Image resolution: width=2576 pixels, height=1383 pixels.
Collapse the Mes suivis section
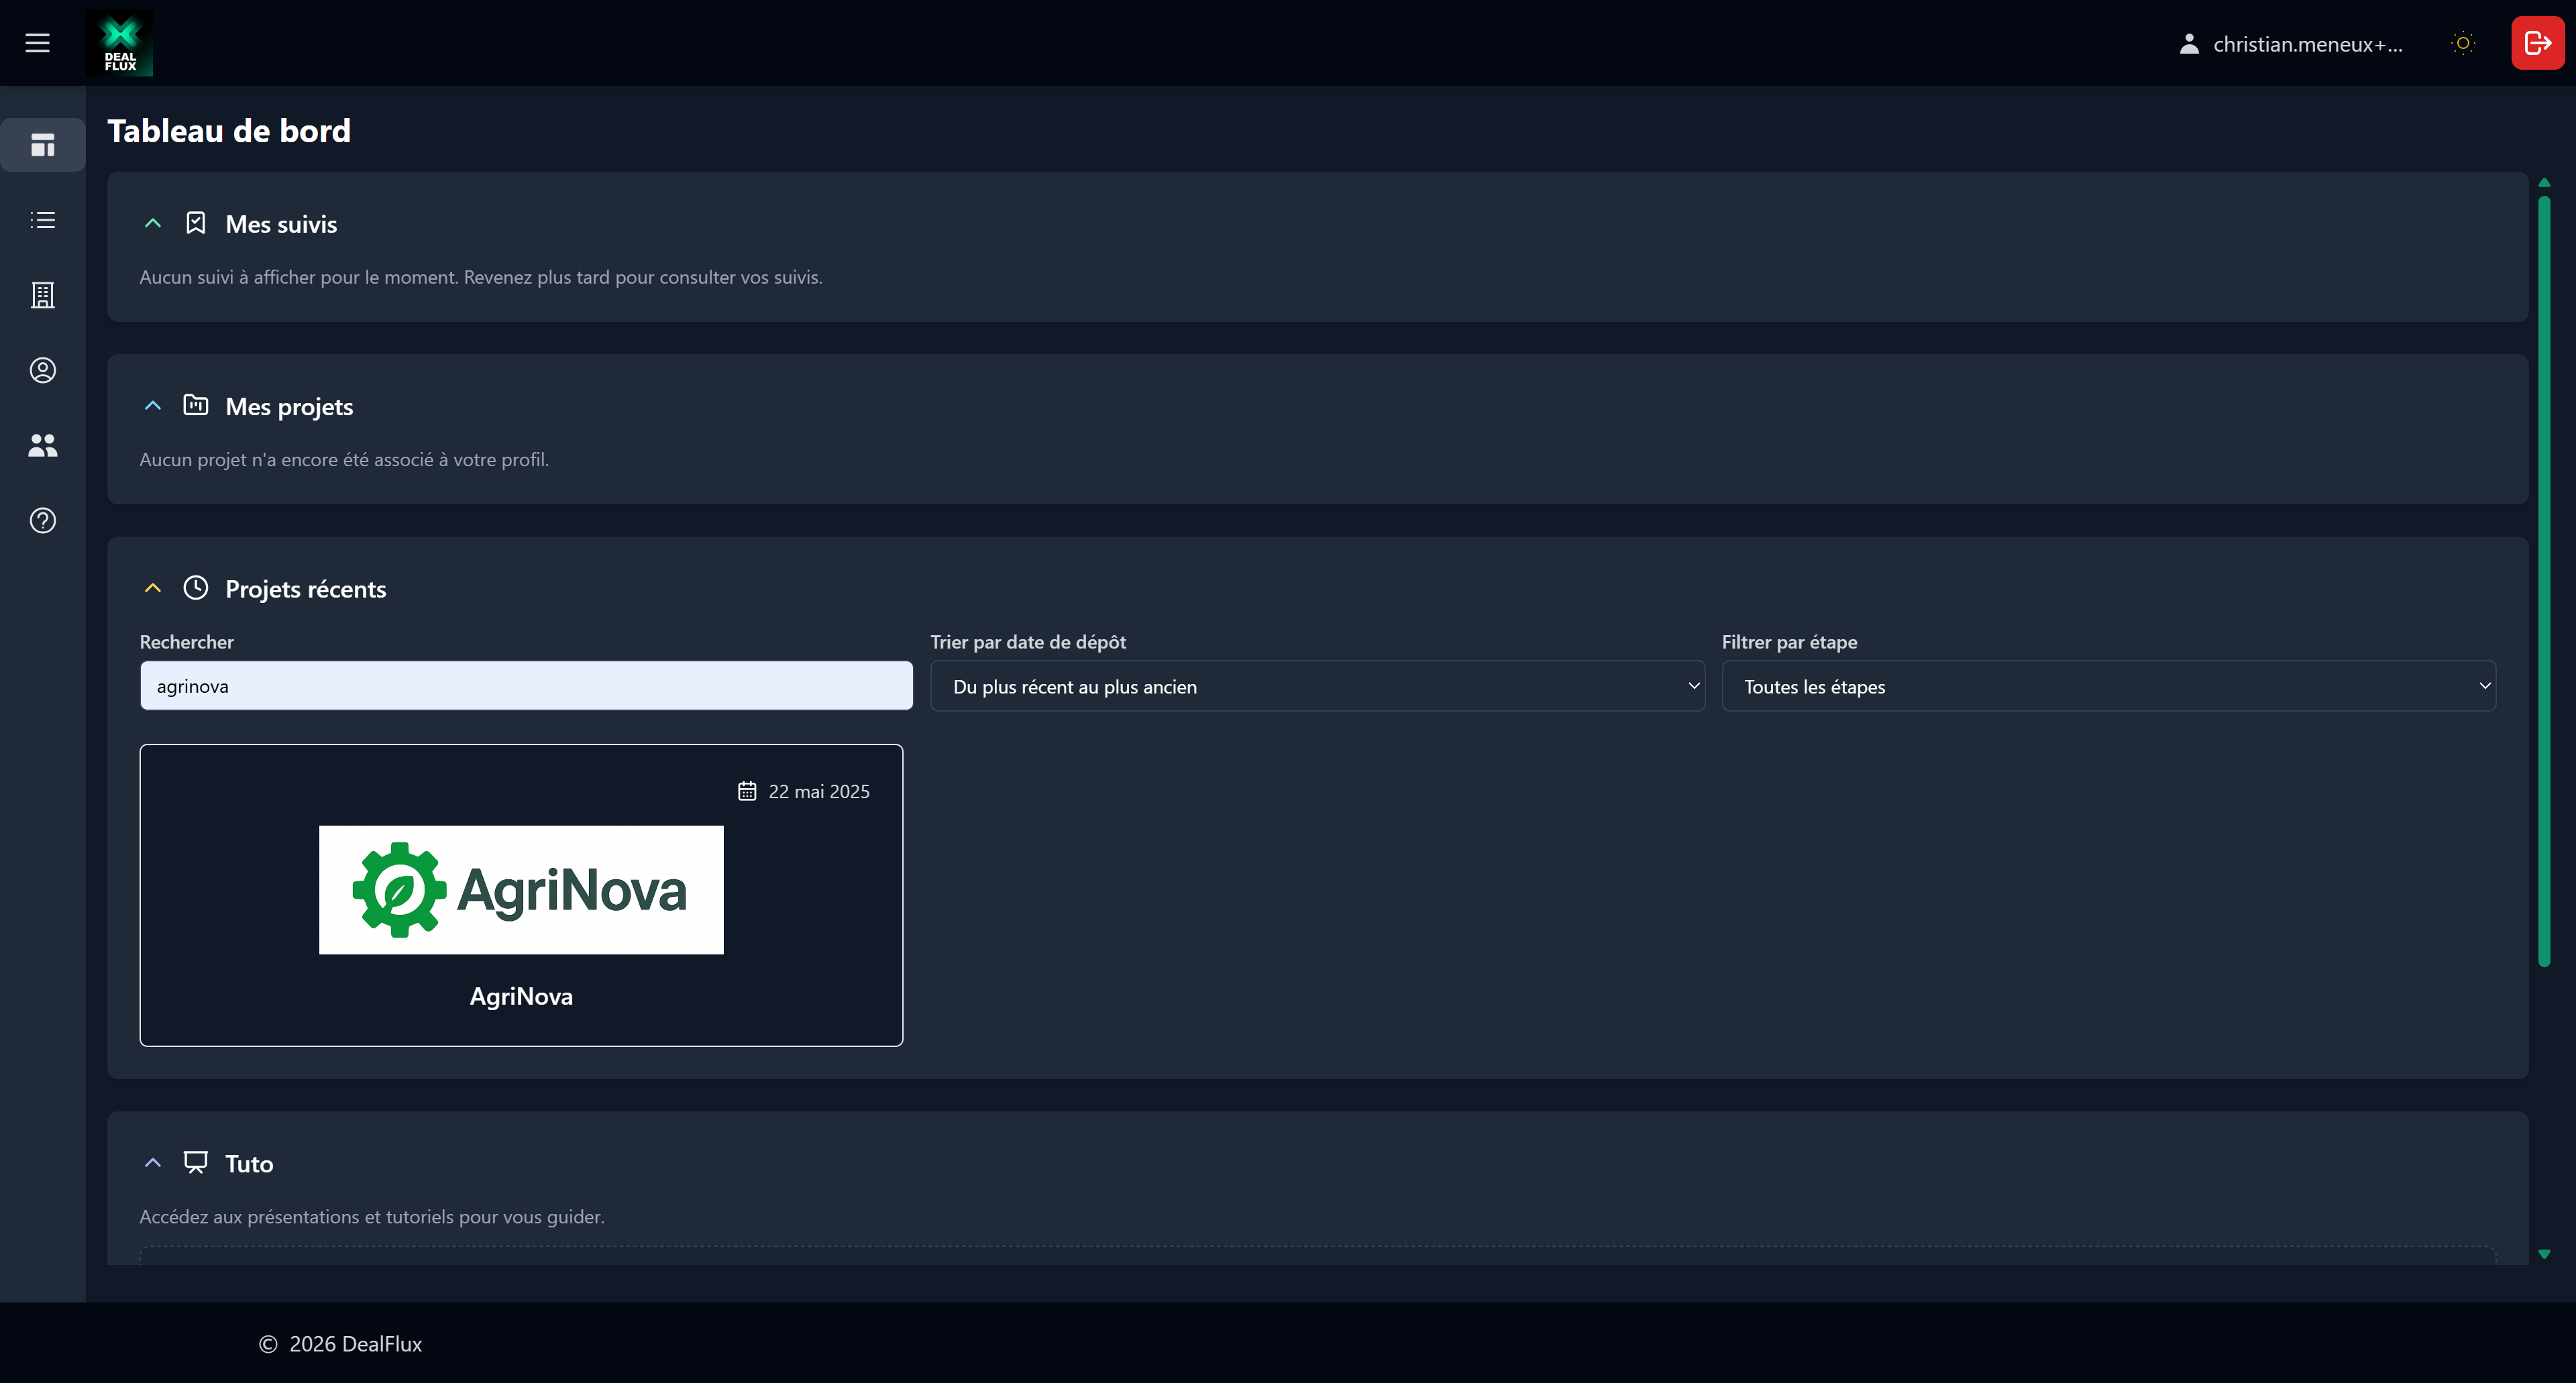(153, 224)
